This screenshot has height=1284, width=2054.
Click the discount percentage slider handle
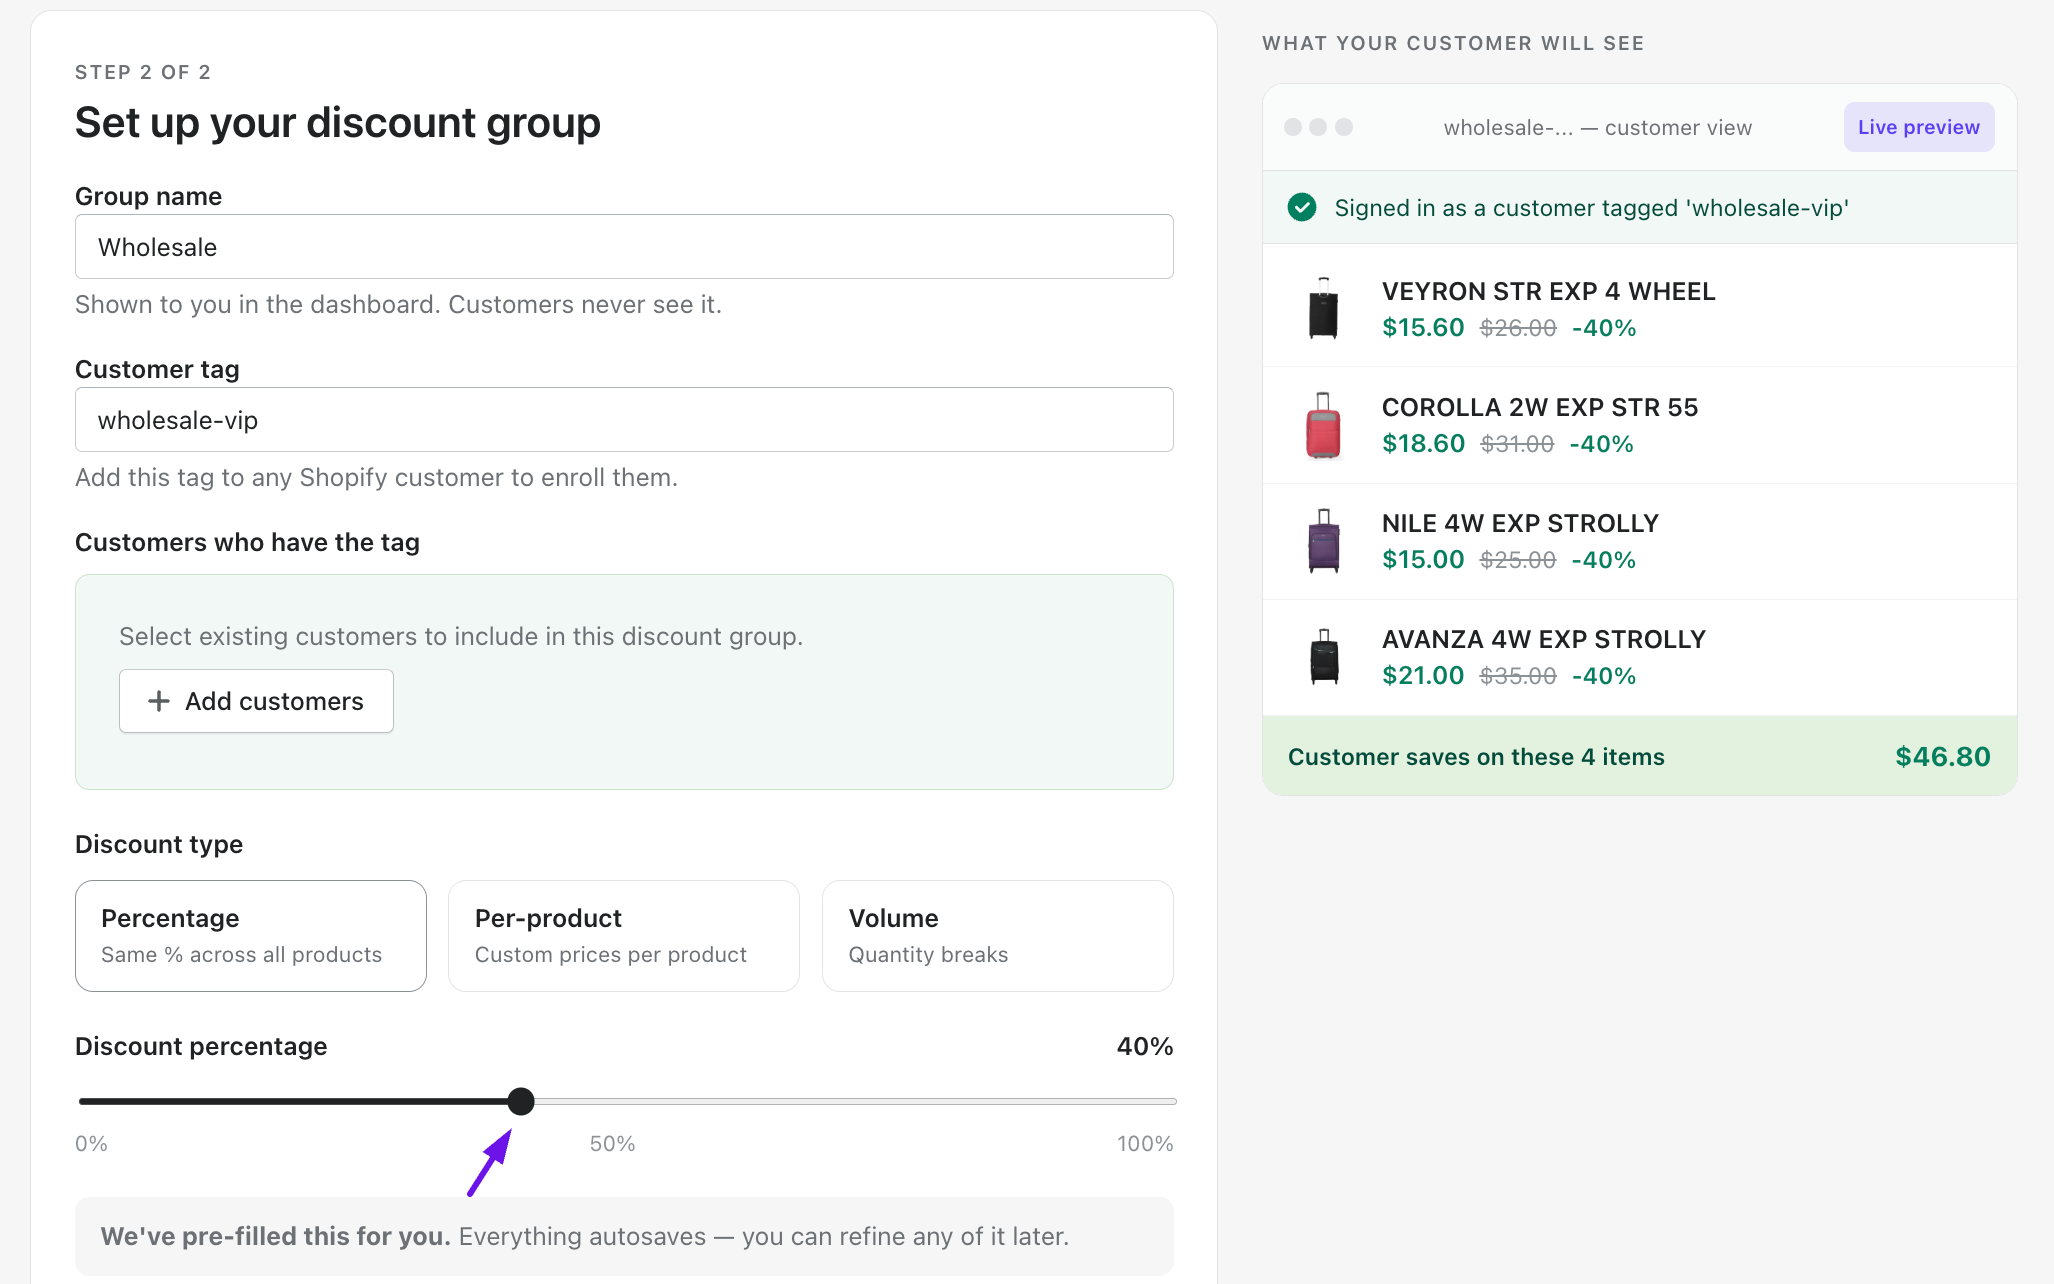(520, 1101)
